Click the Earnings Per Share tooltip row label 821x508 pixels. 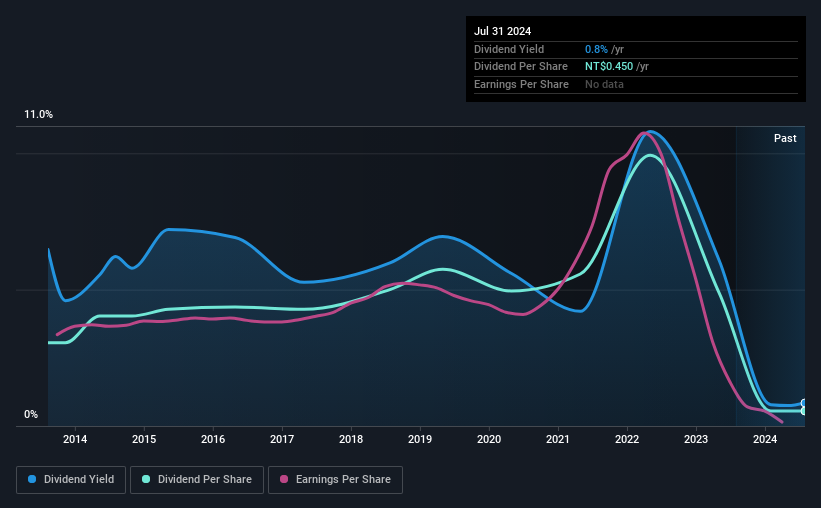coord(521,84)
